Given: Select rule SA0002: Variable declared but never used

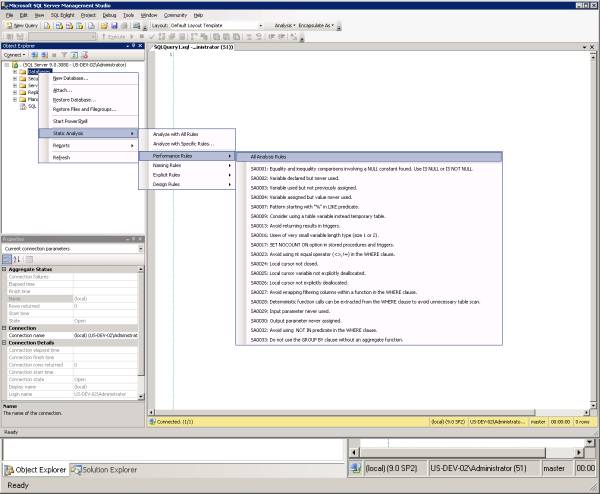Looking at the screenshot, I should (x=369, y=178).
